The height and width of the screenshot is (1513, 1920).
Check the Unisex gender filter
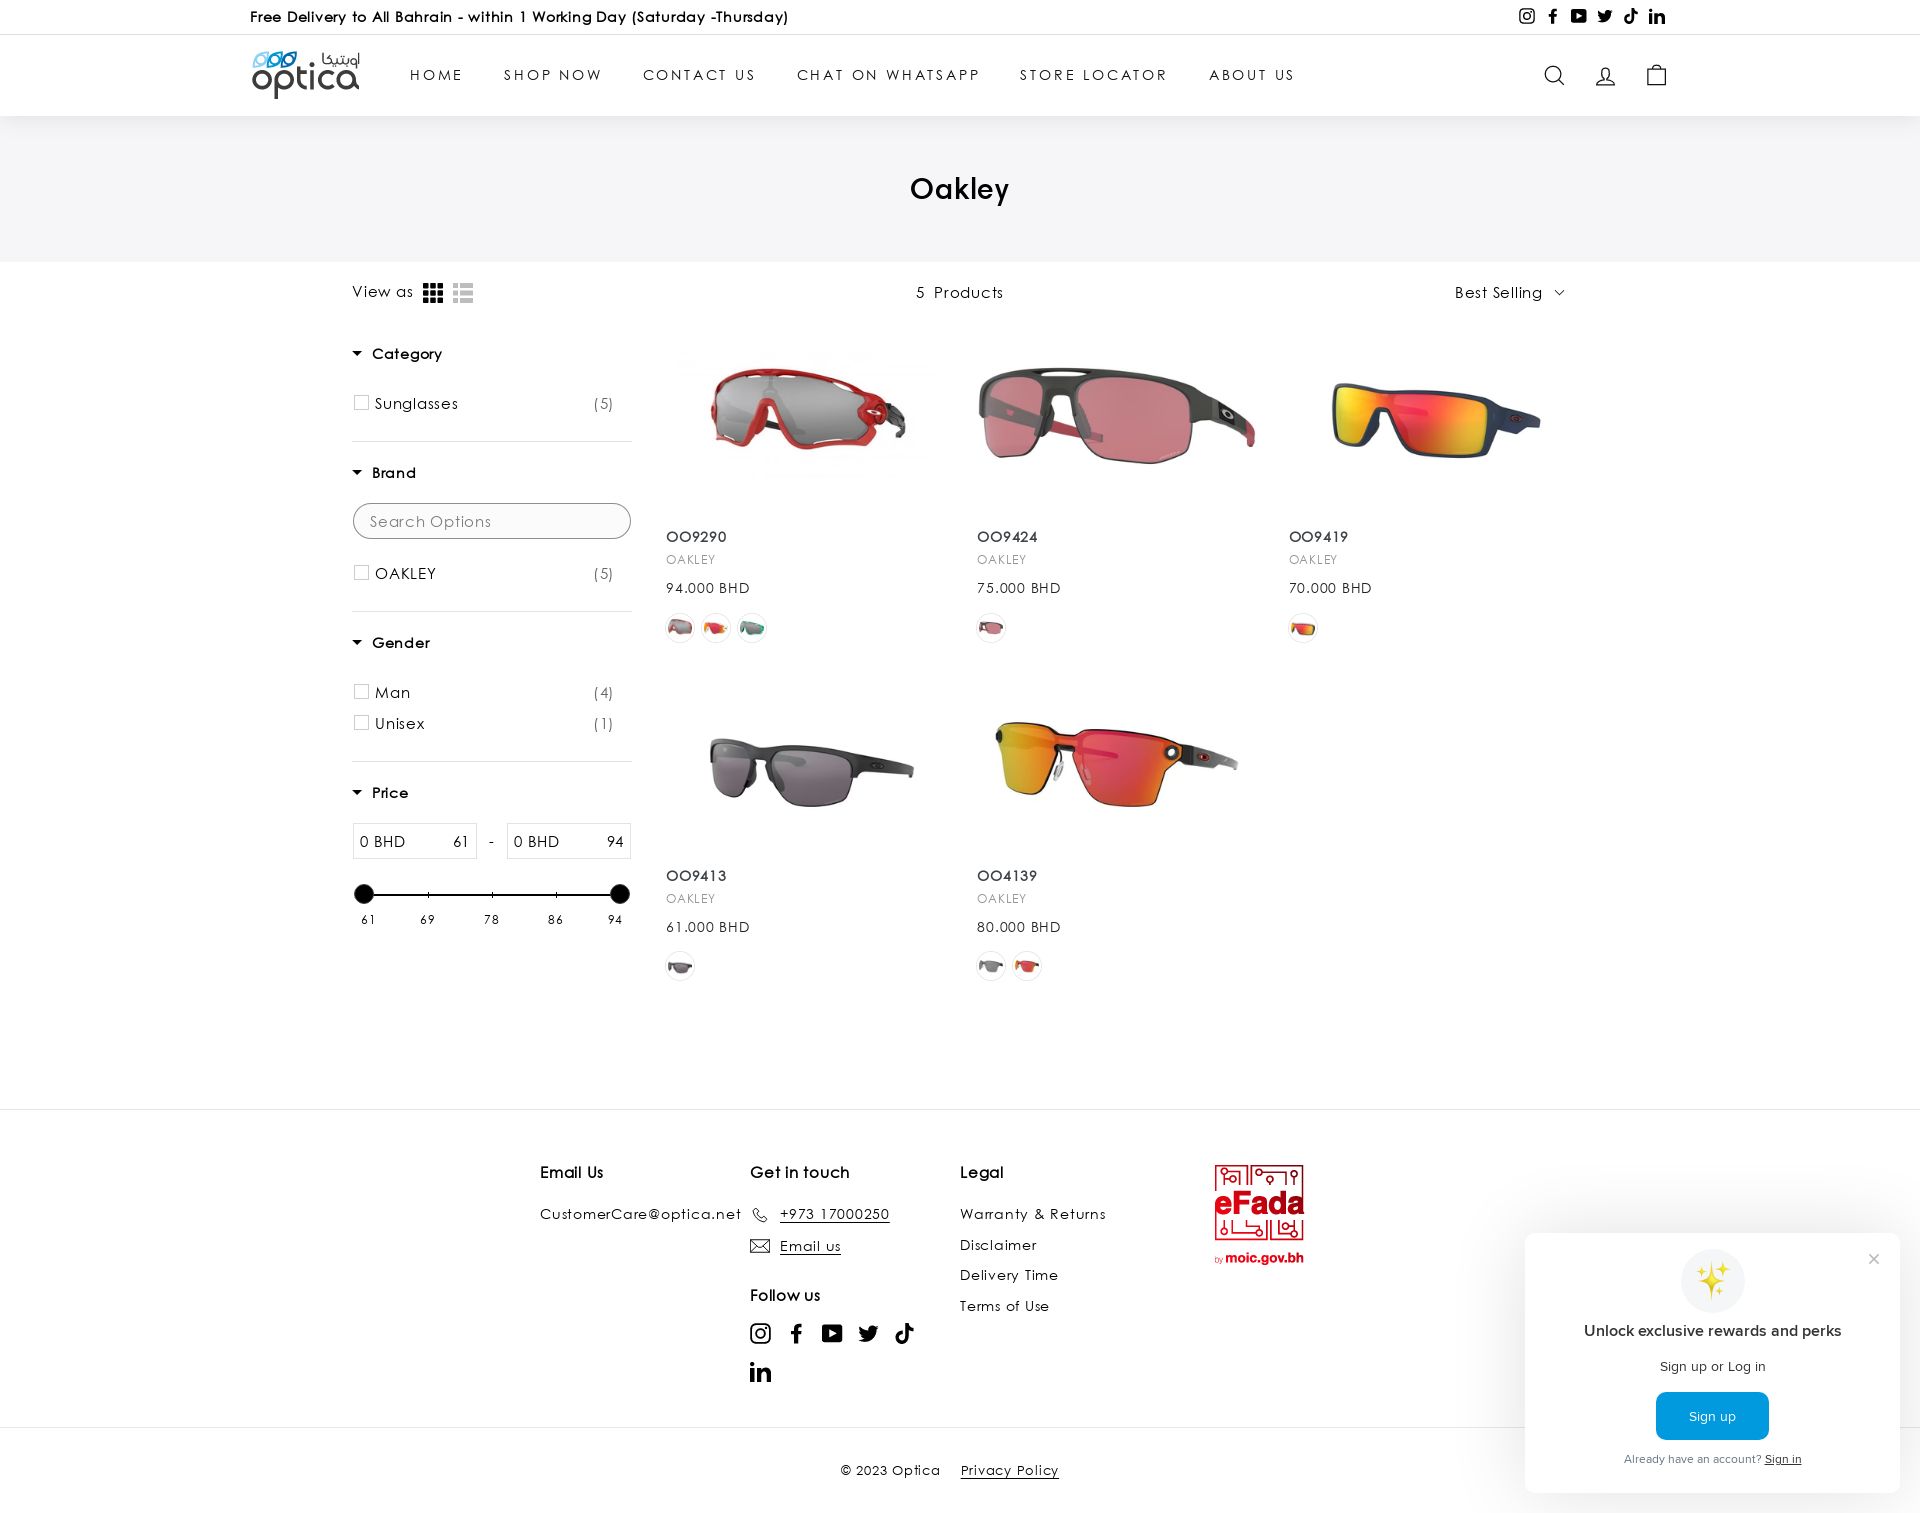coord(361,723)
